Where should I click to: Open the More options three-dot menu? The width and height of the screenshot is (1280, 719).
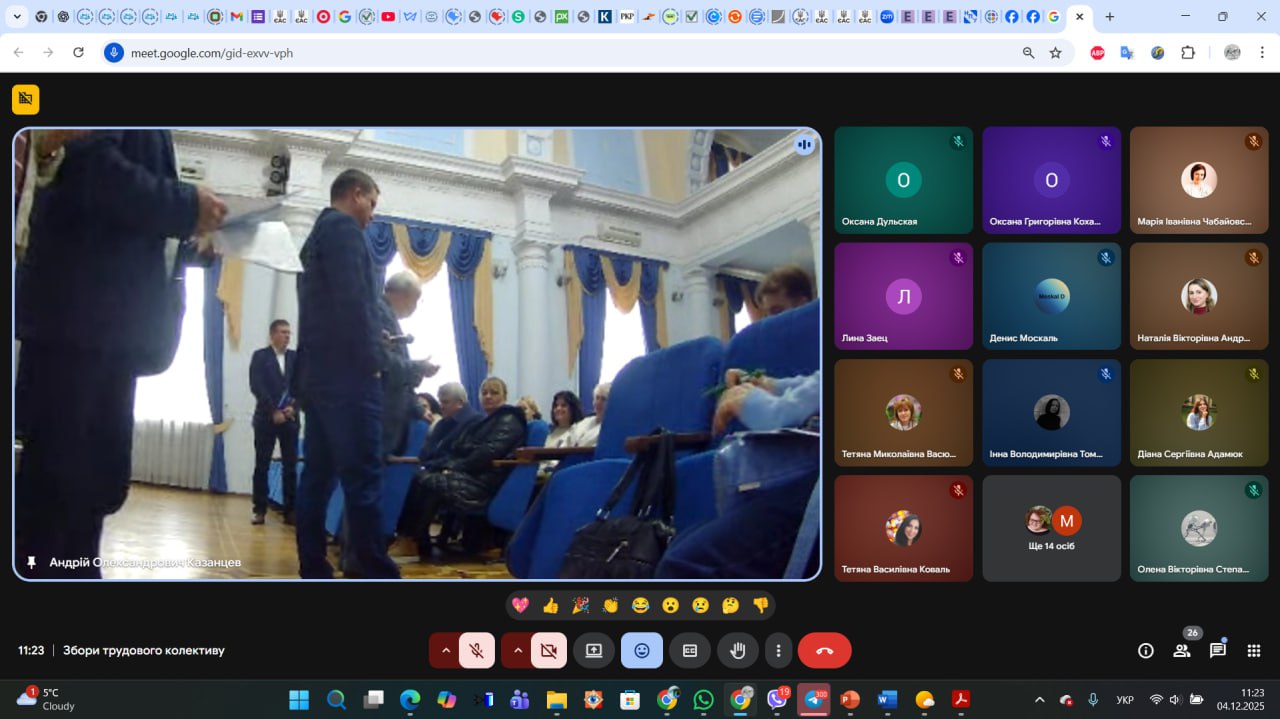point(779,650)
